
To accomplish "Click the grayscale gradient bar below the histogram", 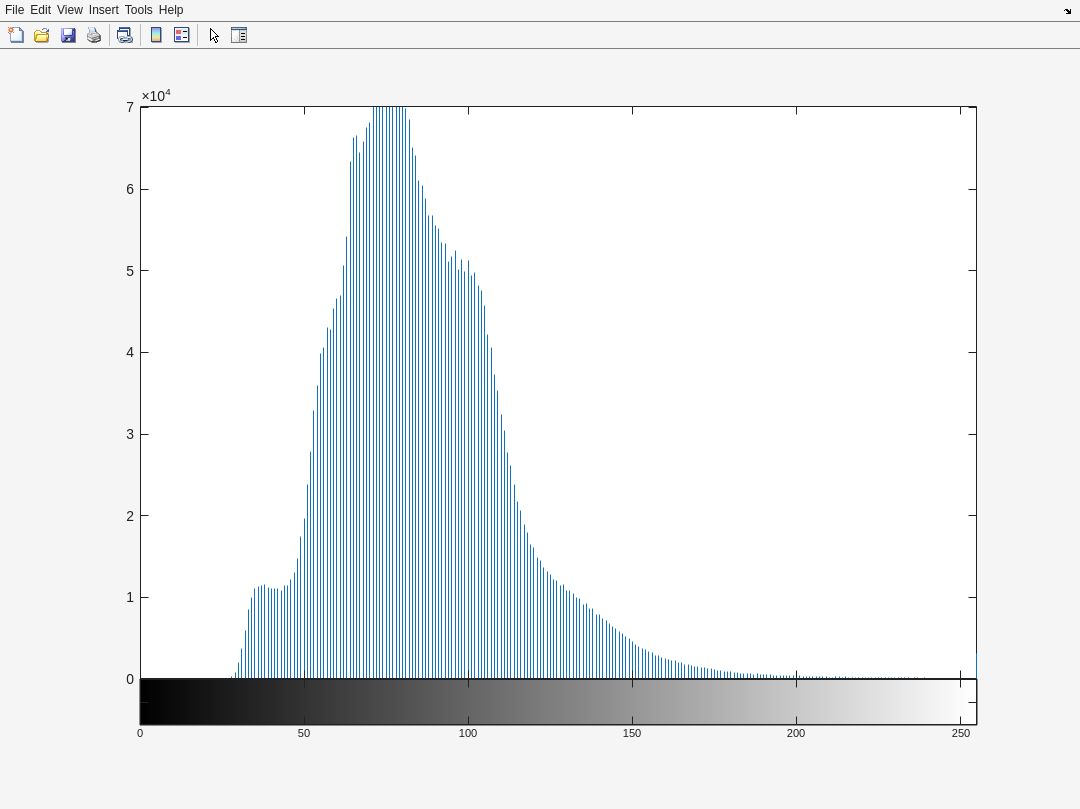I will click(x=558, y=702).
